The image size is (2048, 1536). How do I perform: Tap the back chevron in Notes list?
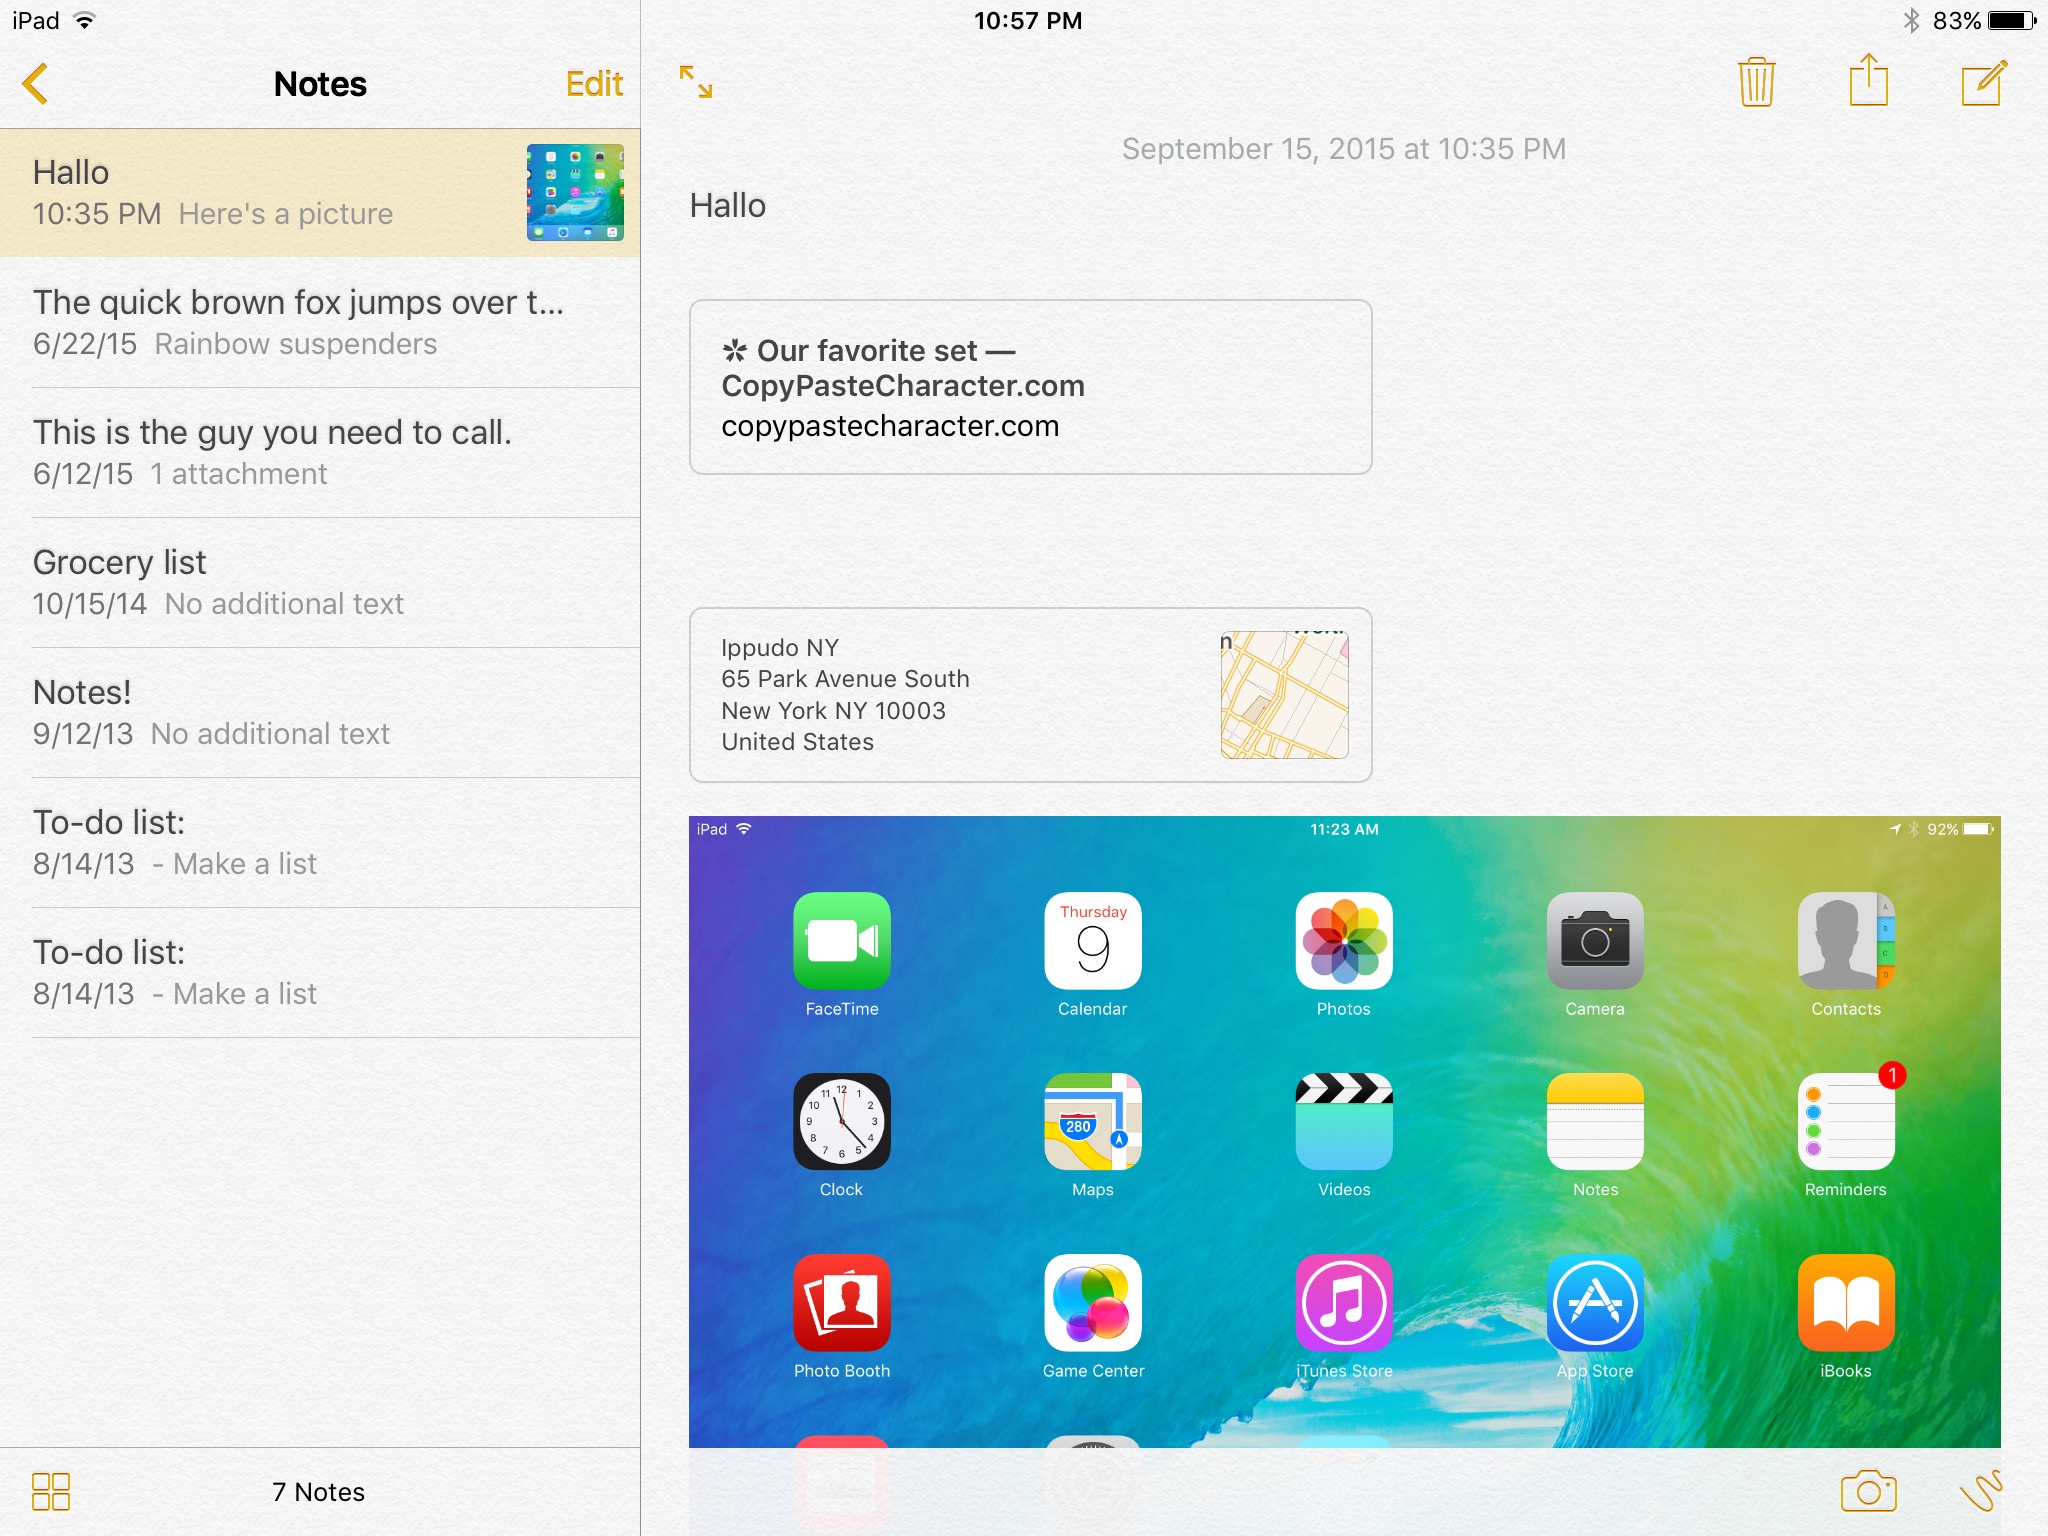pos(36,84)
